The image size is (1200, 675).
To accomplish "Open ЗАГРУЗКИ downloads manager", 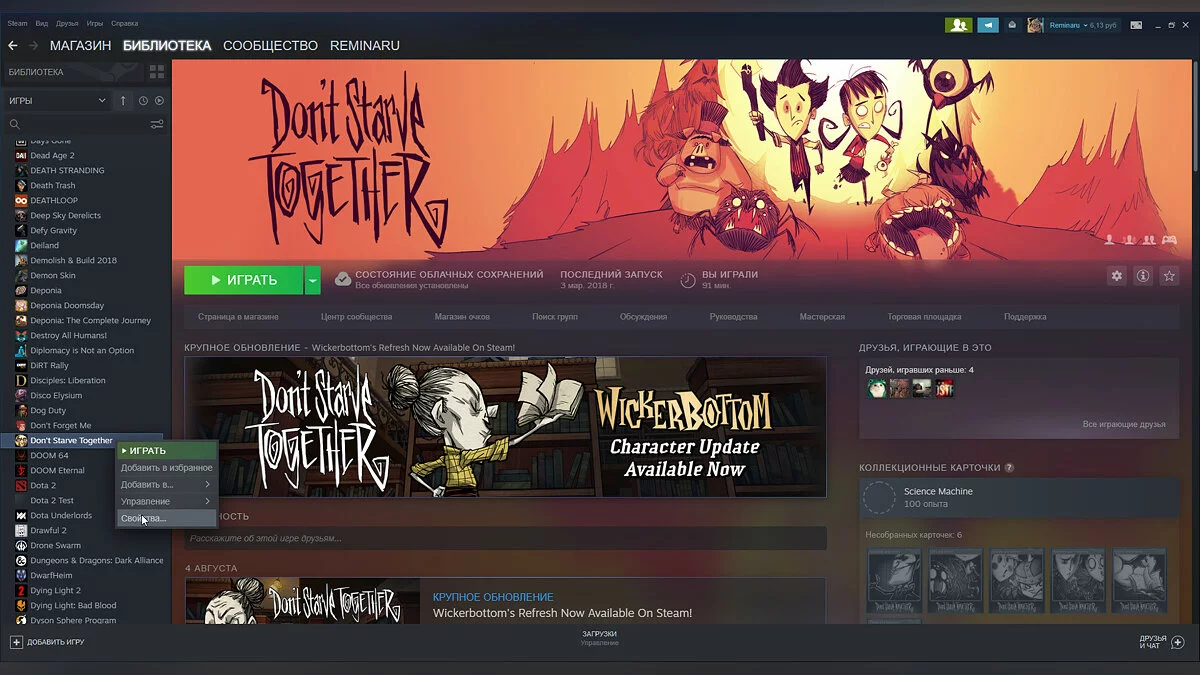I will coord(599,634).
